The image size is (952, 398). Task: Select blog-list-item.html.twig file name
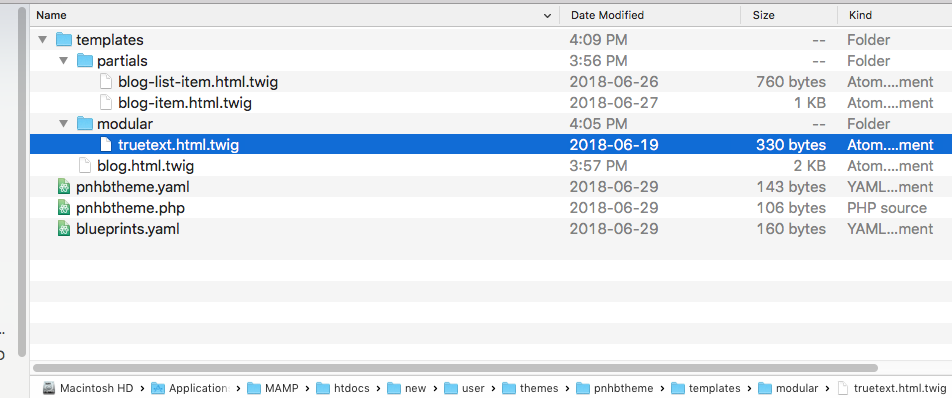pyautogui.click(x=199, y=82)
